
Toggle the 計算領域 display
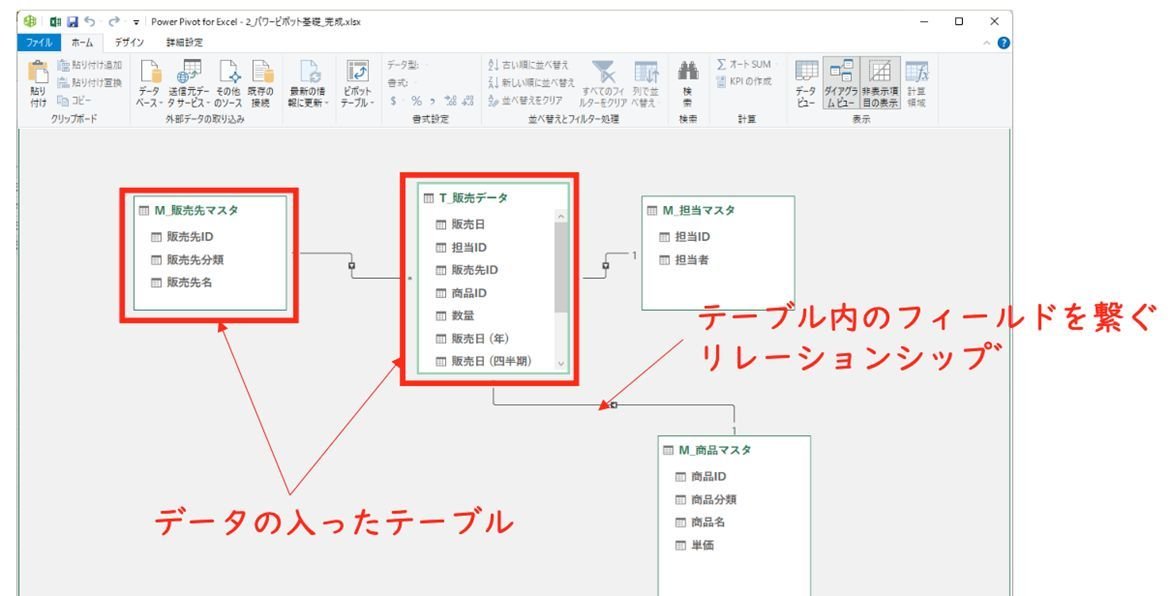[x=916, y=84]
